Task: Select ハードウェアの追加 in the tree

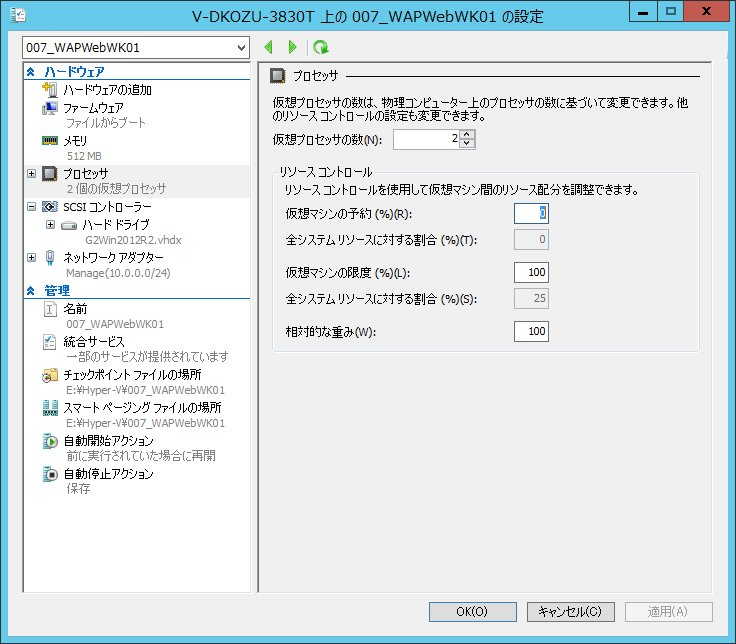Action: tap(107, 90)
